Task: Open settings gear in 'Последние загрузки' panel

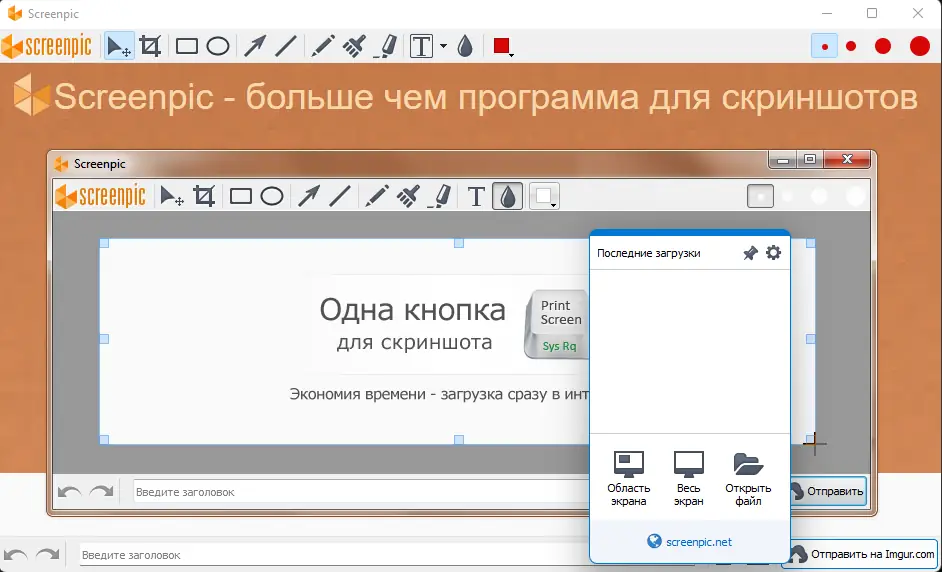Action: [773, 252]
